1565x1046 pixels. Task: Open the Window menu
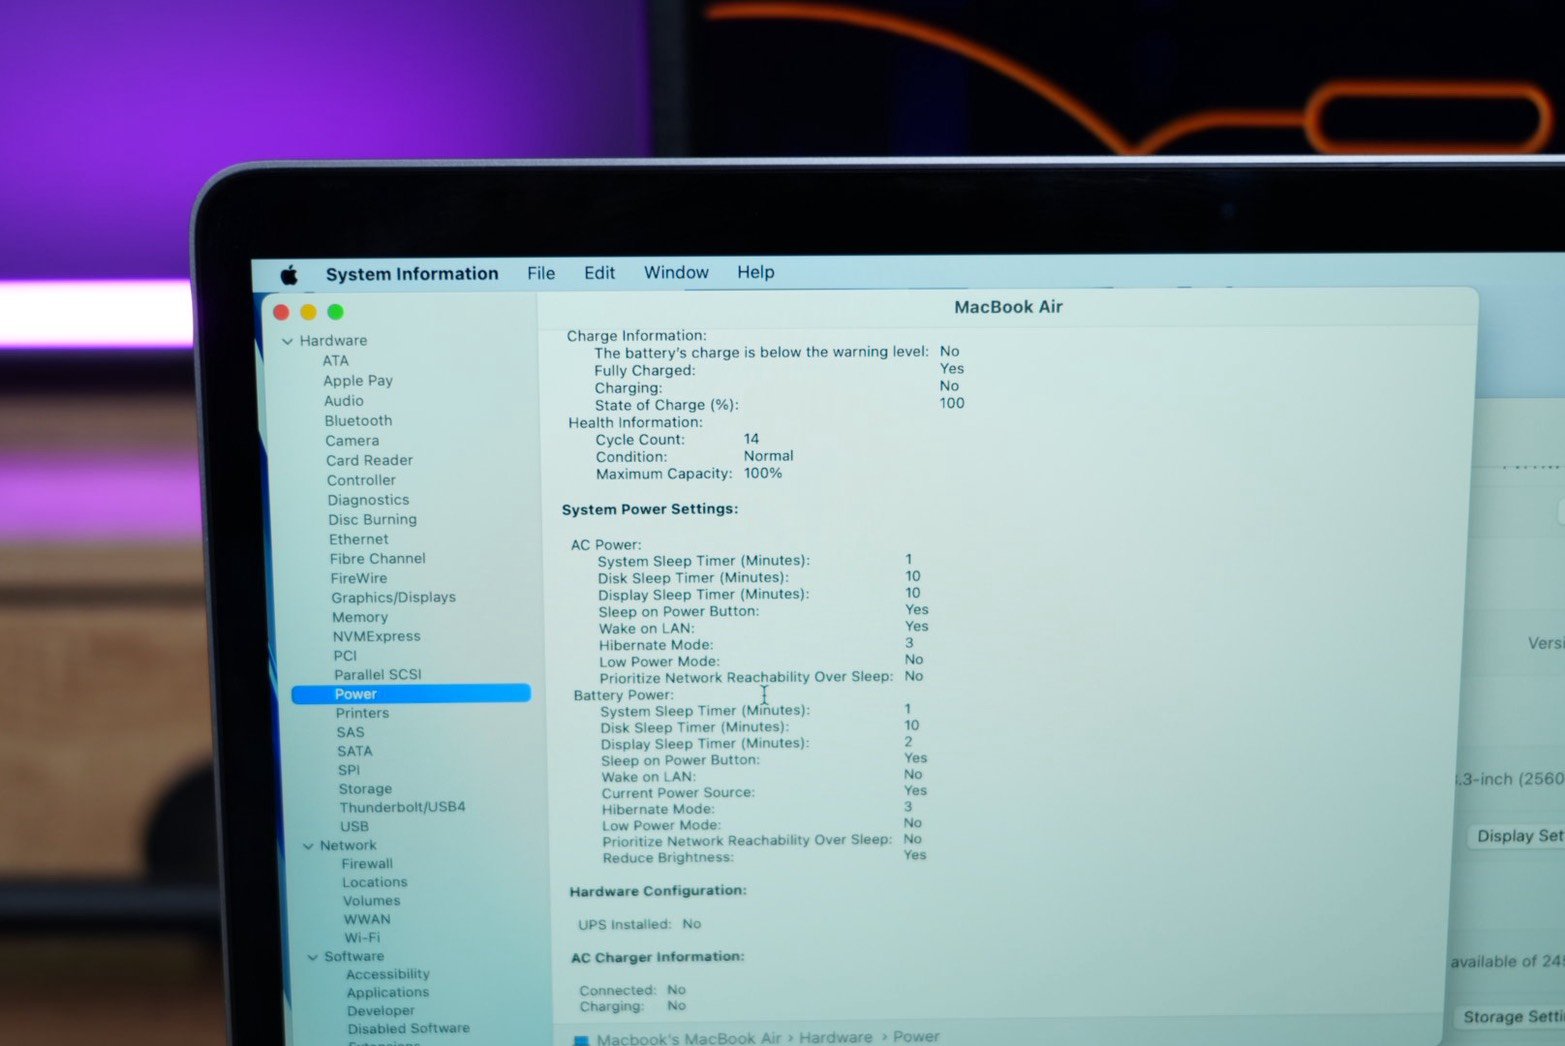coord(675,272)
